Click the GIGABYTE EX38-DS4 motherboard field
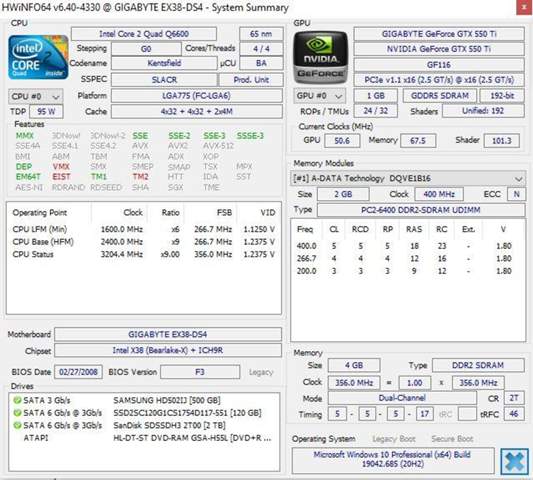 [168, 334]
